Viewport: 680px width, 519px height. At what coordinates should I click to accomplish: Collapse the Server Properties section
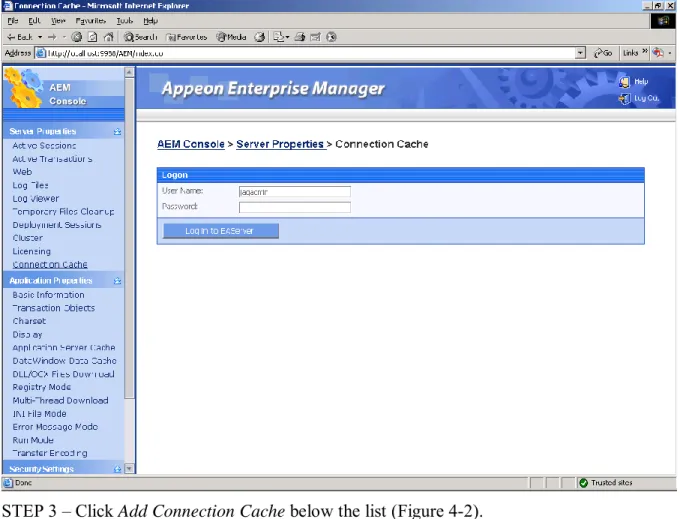(x=118, y=131)
